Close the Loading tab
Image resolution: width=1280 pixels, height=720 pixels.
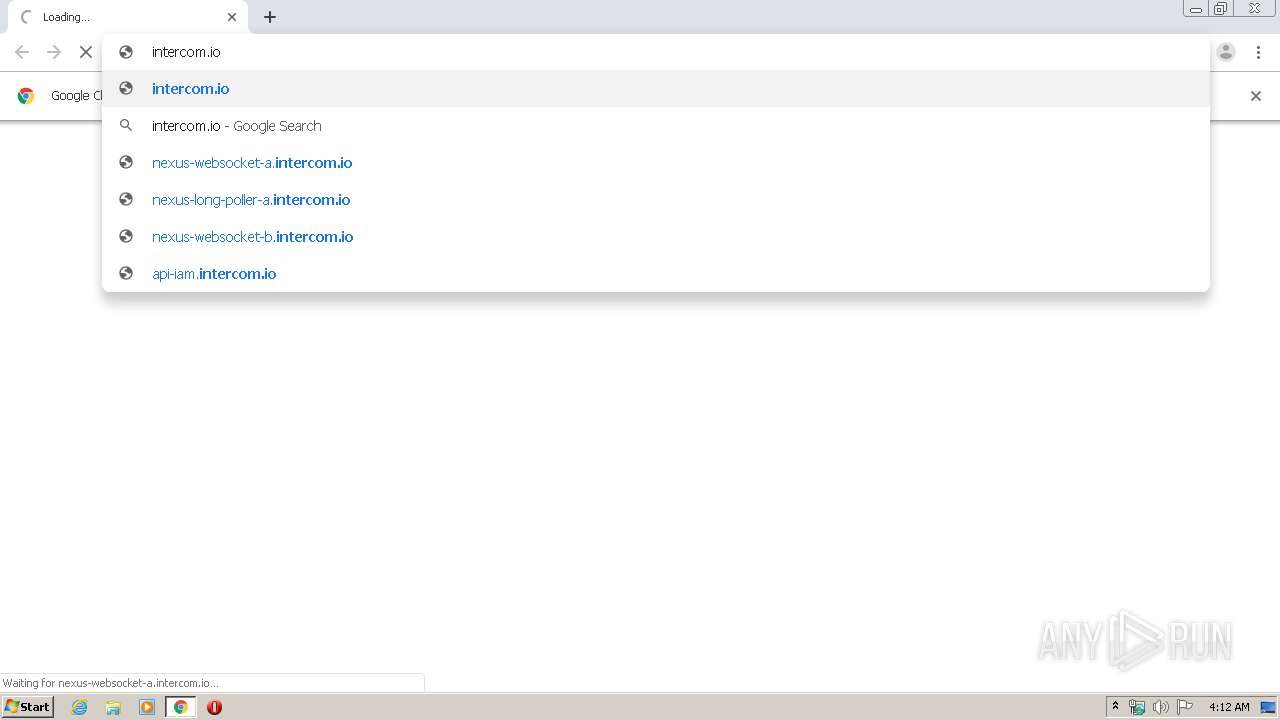232,17
